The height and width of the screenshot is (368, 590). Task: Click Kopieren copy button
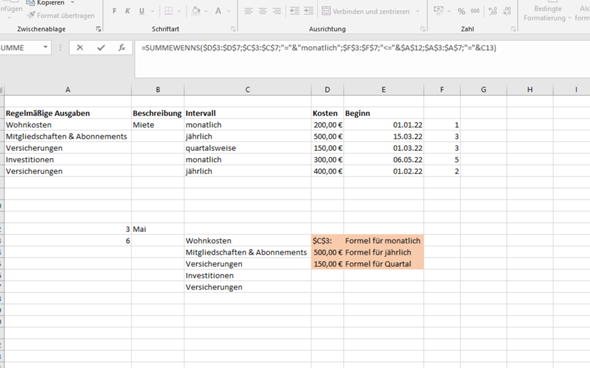pos(46,3)
